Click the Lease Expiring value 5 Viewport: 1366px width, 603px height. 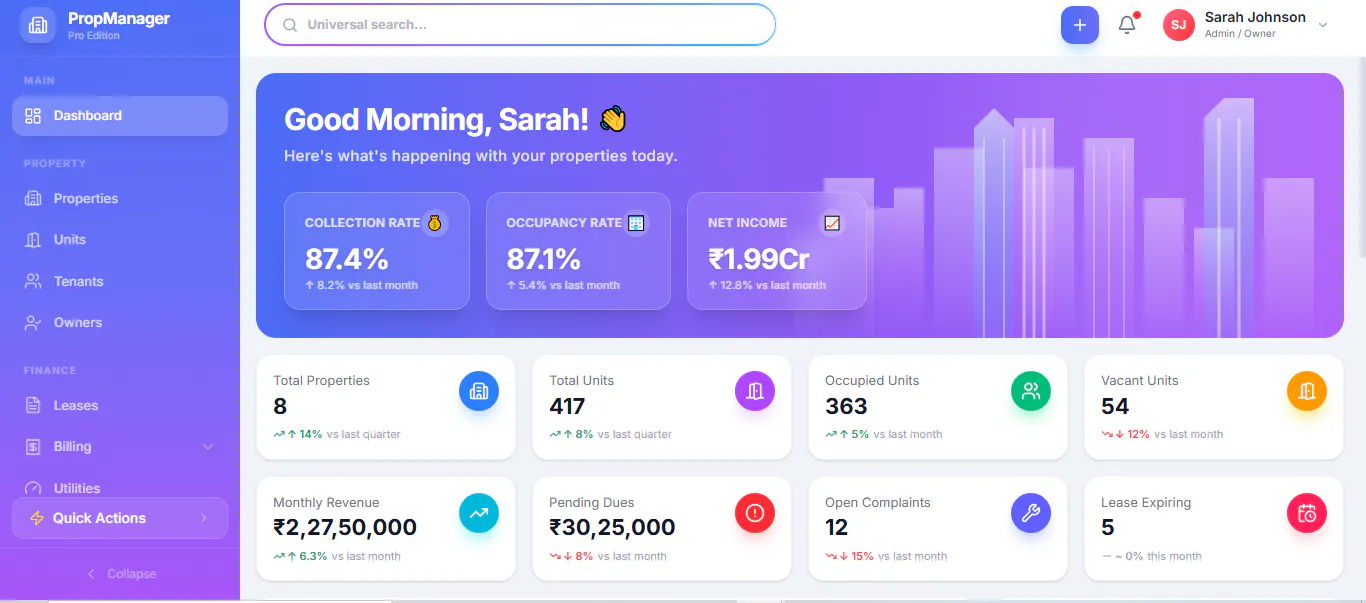1108,527
